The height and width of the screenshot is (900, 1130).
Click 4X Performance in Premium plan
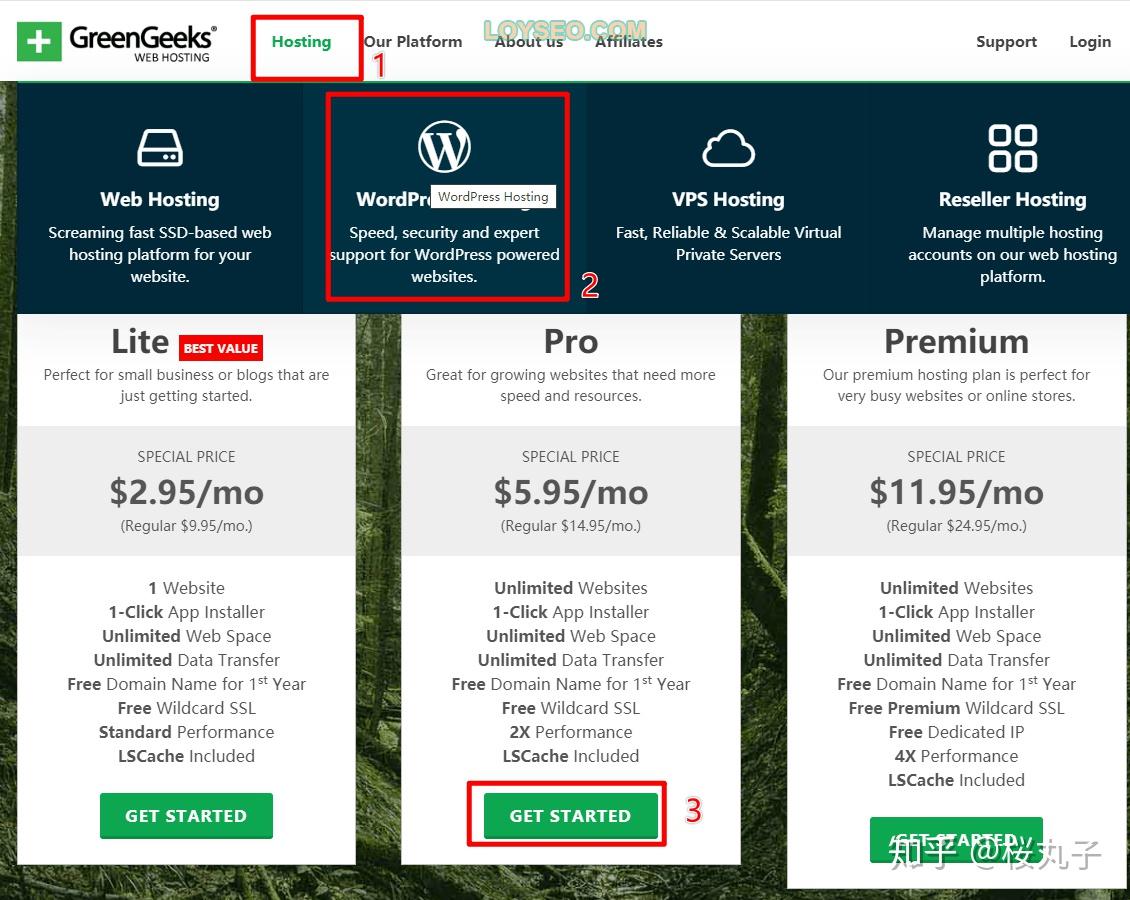tap(956, 756)
